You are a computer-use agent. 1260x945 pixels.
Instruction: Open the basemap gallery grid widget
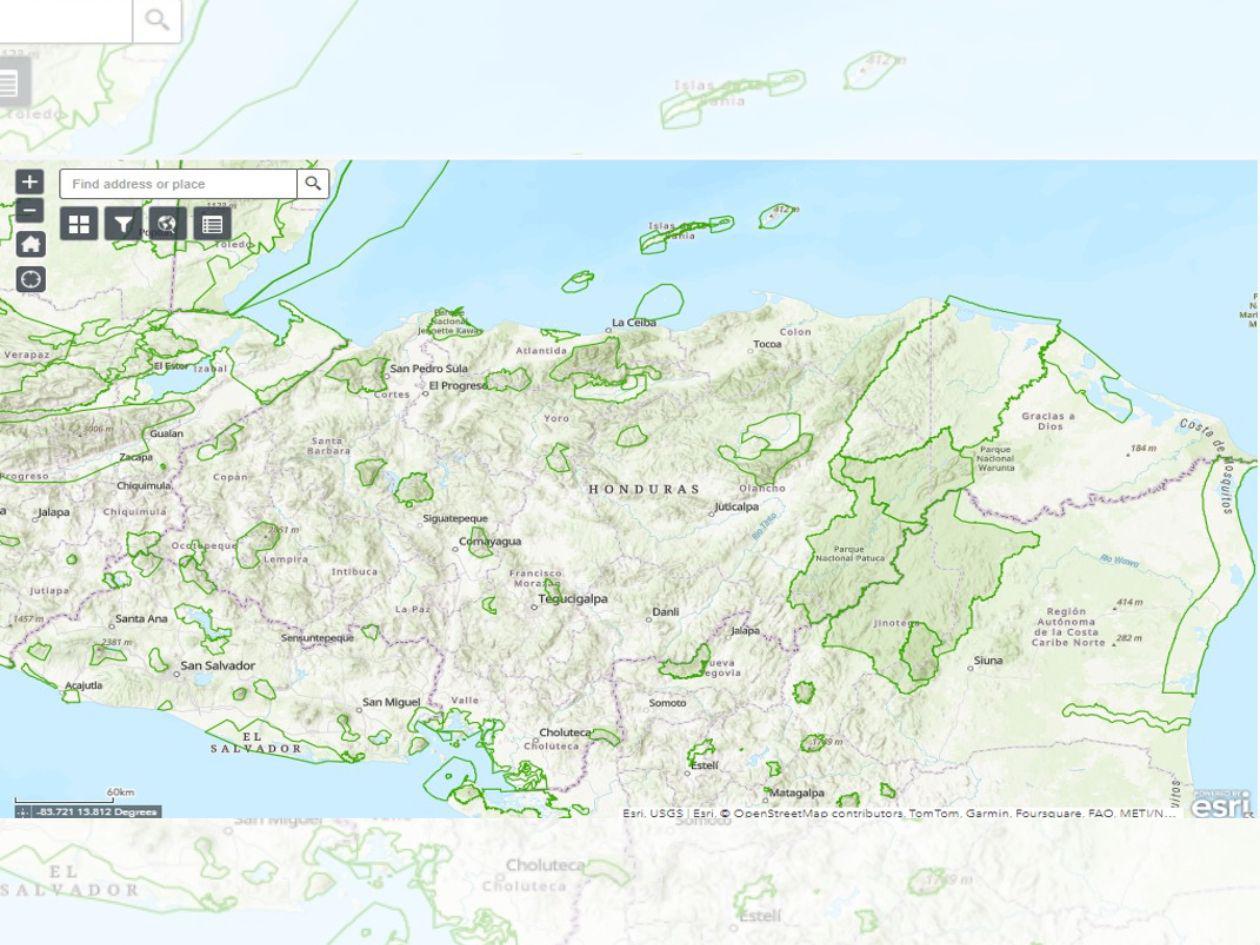79,223
